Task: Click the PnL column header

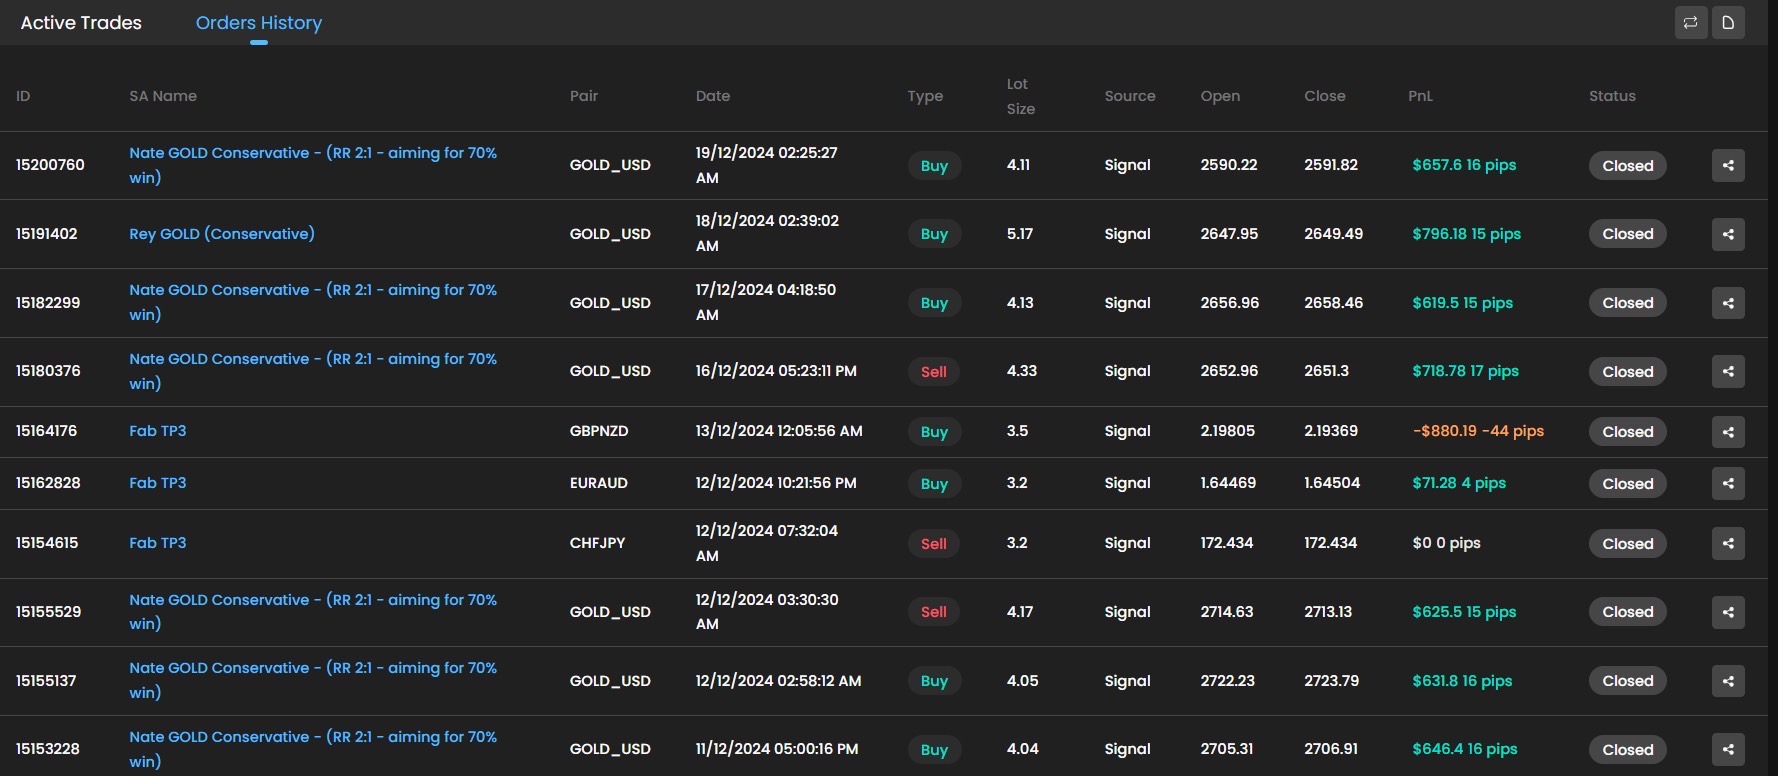Action: 1420,96
